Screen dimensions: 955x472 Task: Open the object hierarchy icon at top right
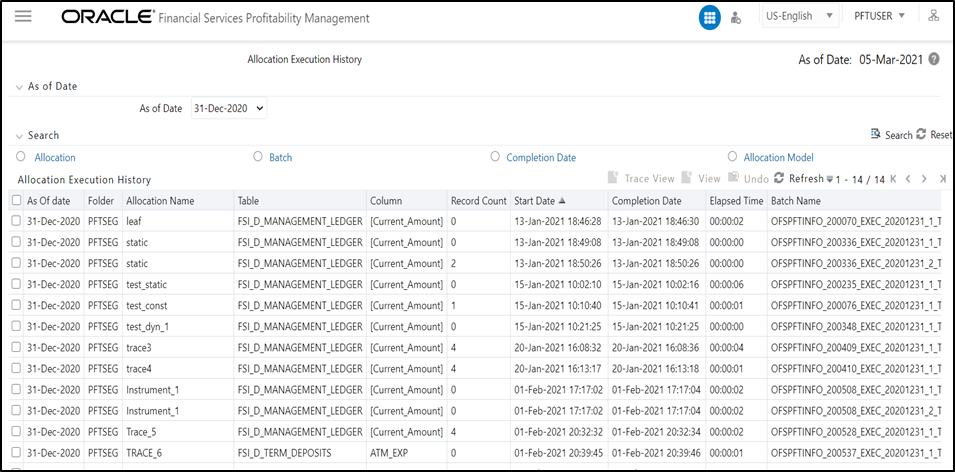(933, 16)
